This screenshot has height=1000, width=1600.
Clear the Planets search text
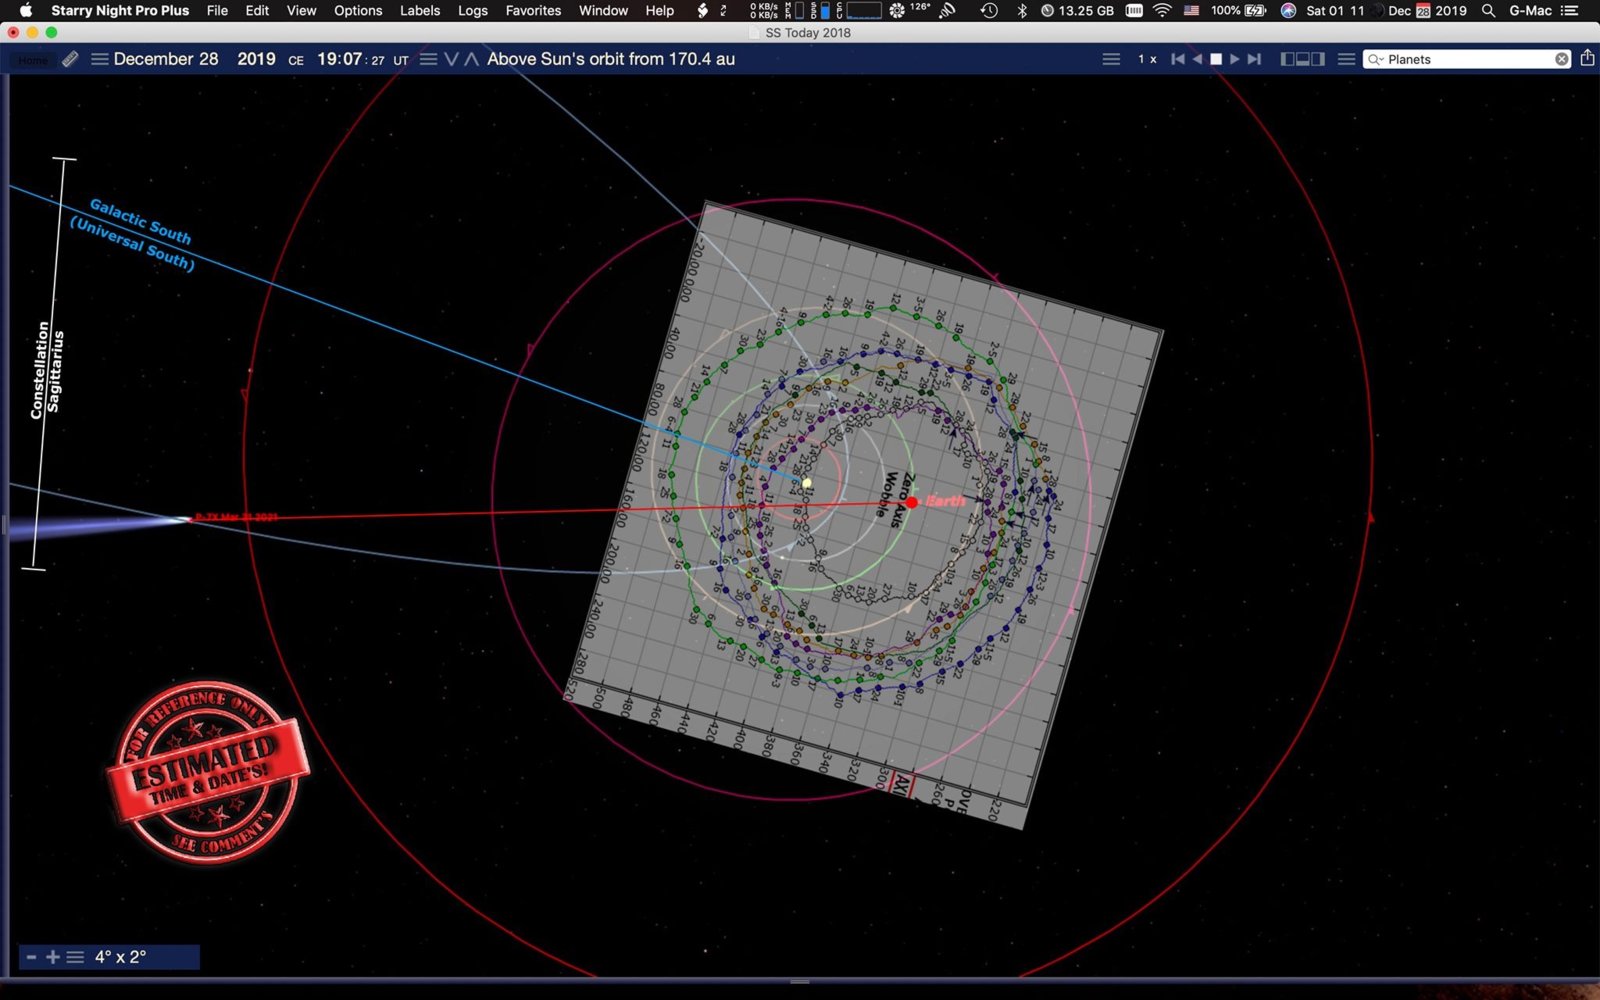point(1561,59)
